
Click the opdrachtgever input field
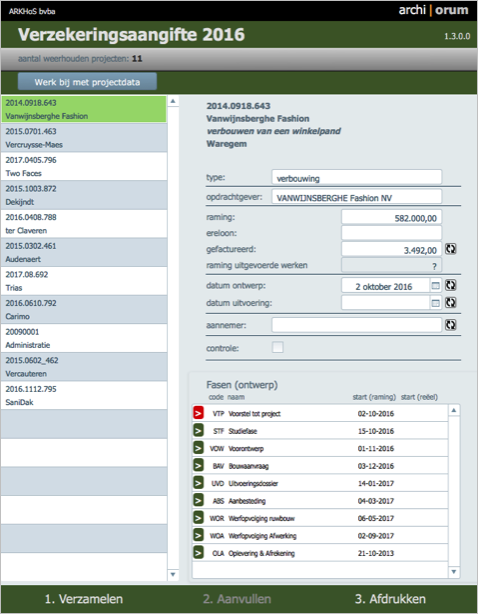[357, 197]
